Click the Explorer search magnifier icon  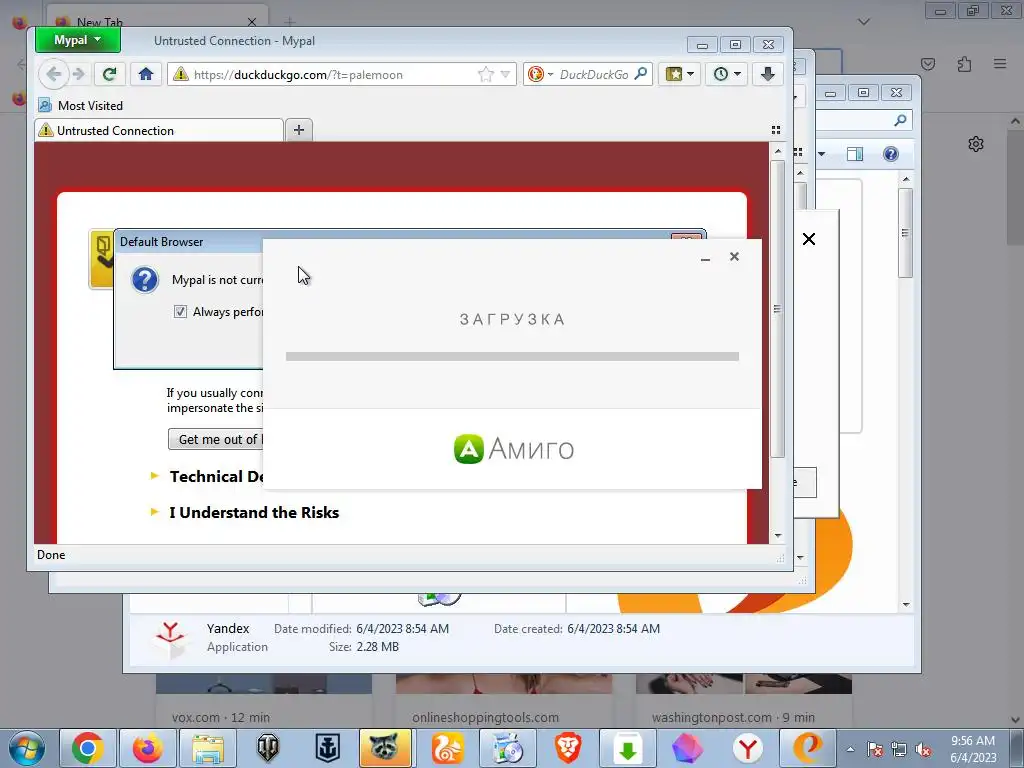[x=901, y=120]
